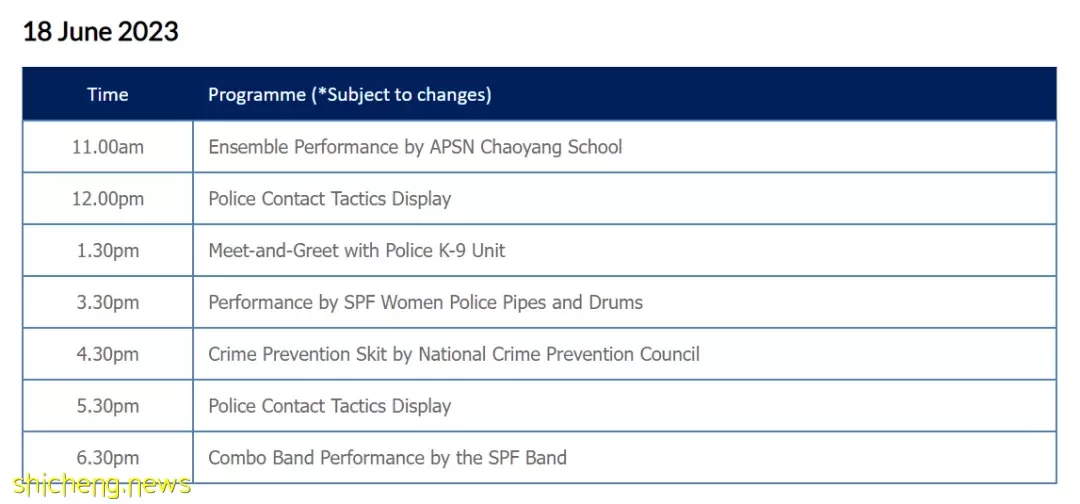Click the word School in the 11.00am row
Image resolution: width=1080 pixels, height=504 pixels.
(596, 147)
